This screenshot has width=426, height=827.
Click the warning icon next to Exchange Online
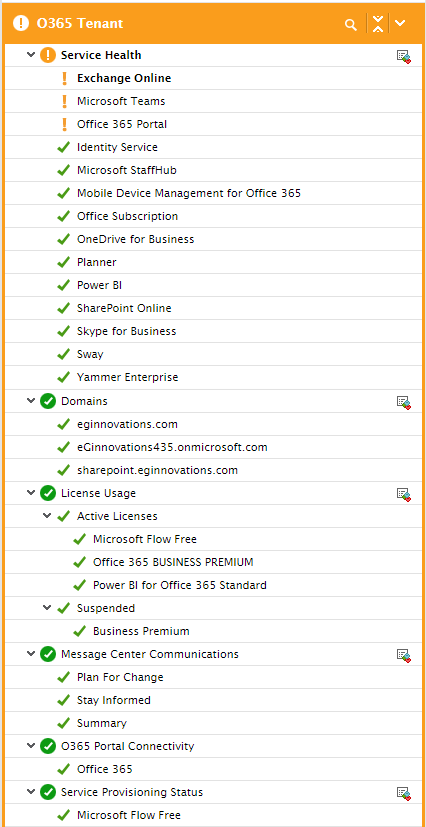[x=64, y=79]
